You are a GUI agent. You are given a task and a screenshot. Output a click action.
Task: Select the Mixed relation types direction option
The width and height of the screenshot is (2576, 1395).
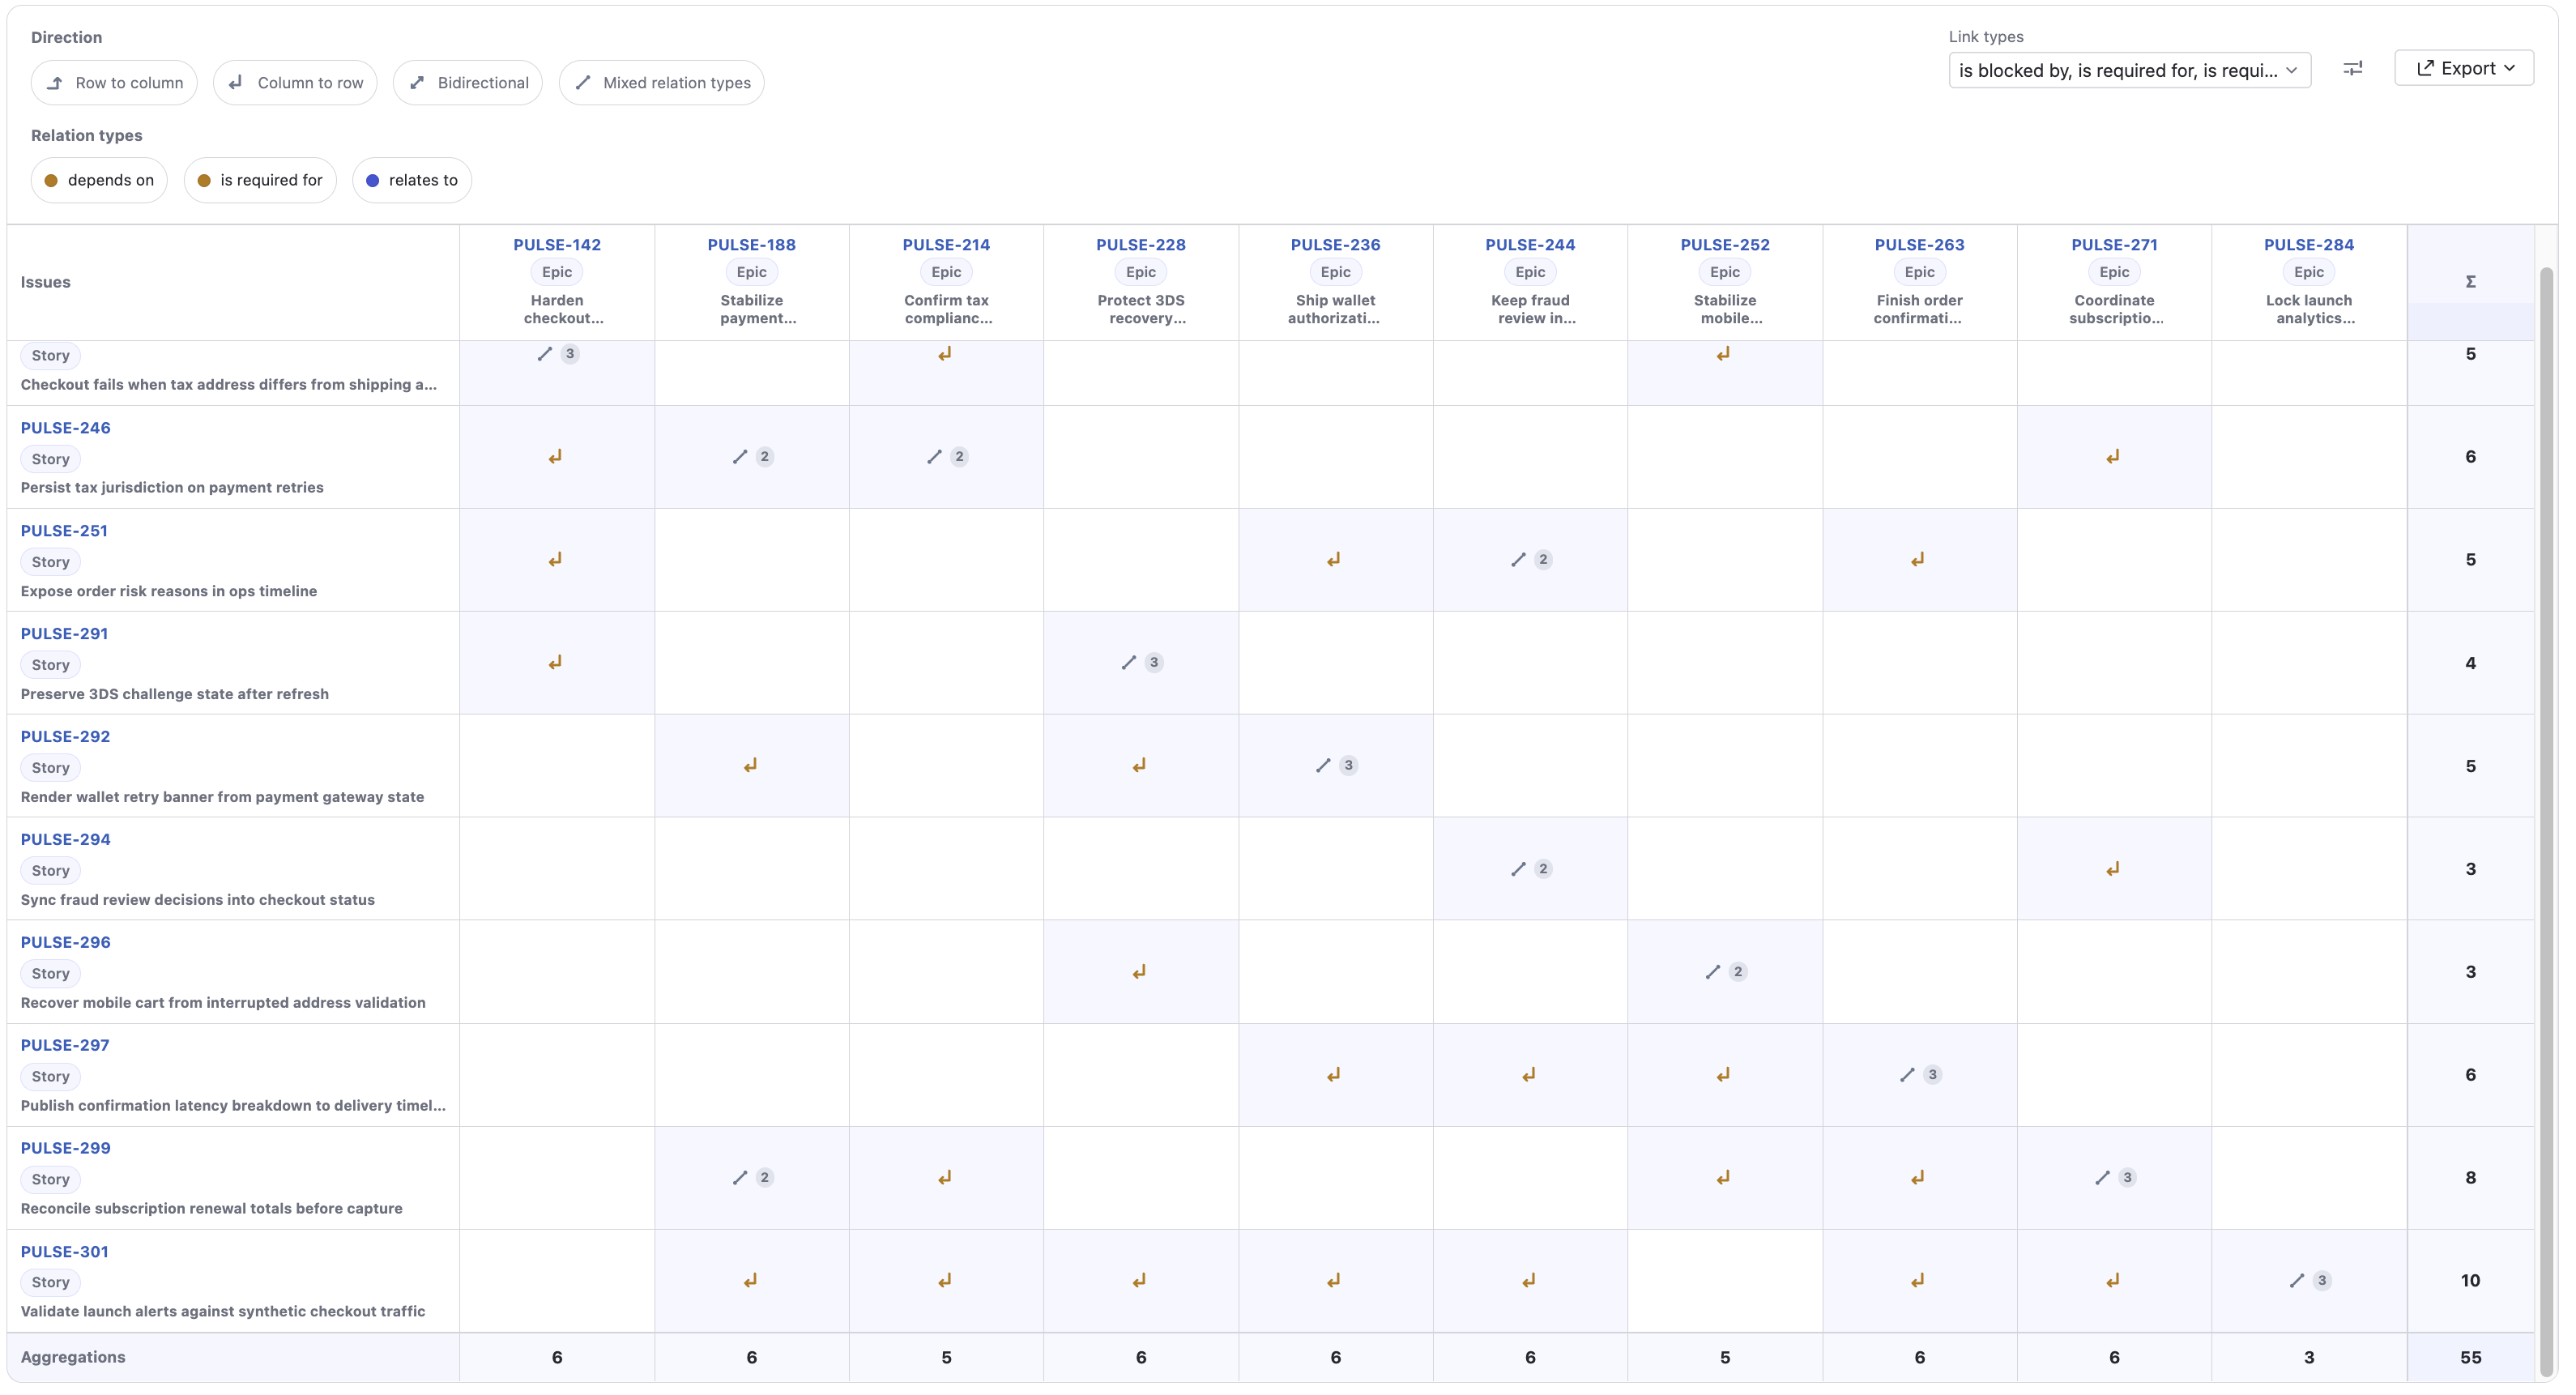[661, 82]
